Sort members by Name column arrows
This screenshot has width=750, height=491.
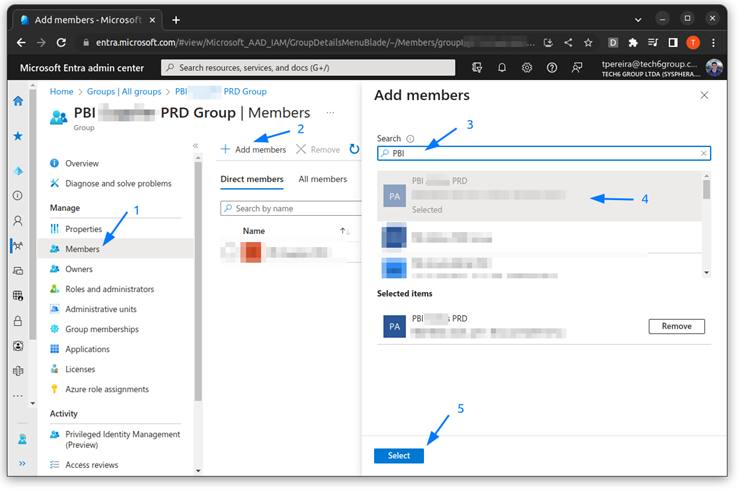tap(344, 231)
